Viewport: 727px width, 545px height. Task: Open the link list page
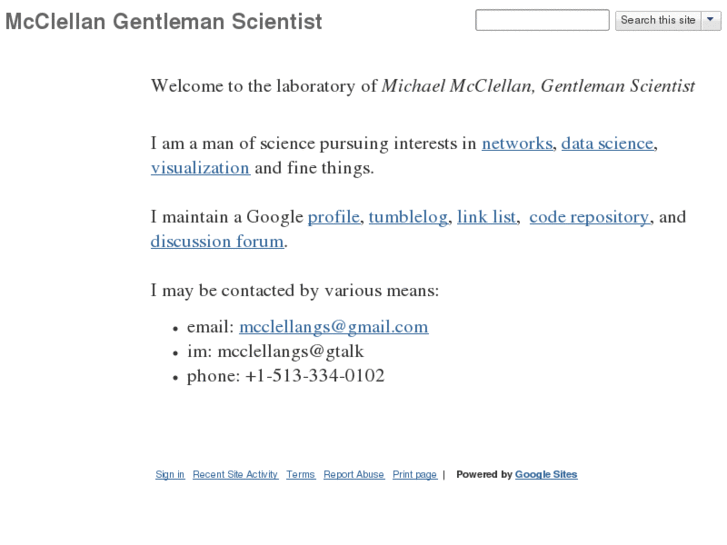486,216
